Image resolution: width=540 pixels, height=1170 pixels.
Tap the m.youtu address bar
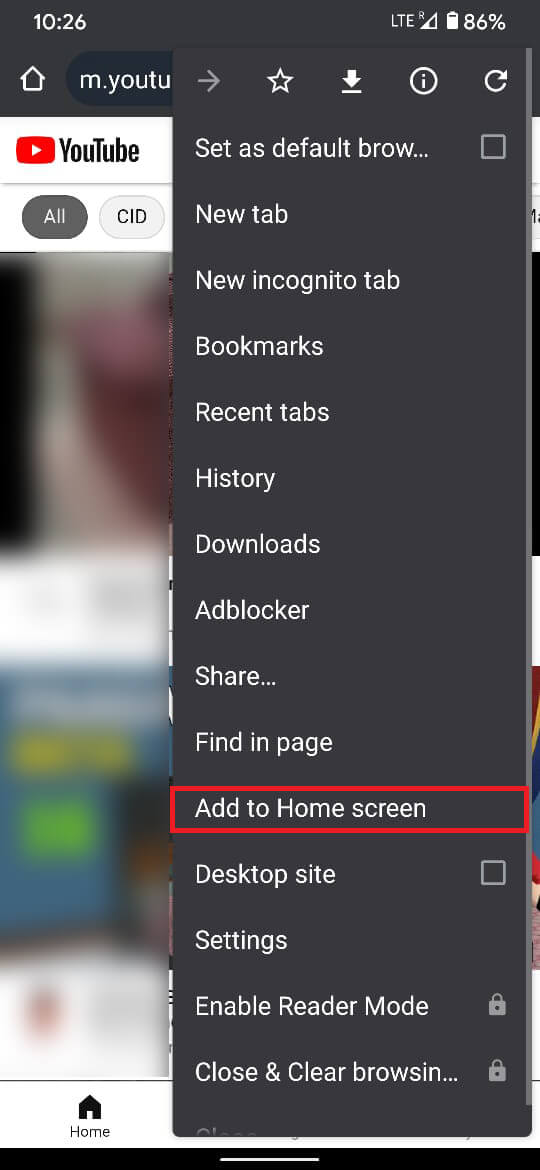pyautogui.click(x=119, y=80)
